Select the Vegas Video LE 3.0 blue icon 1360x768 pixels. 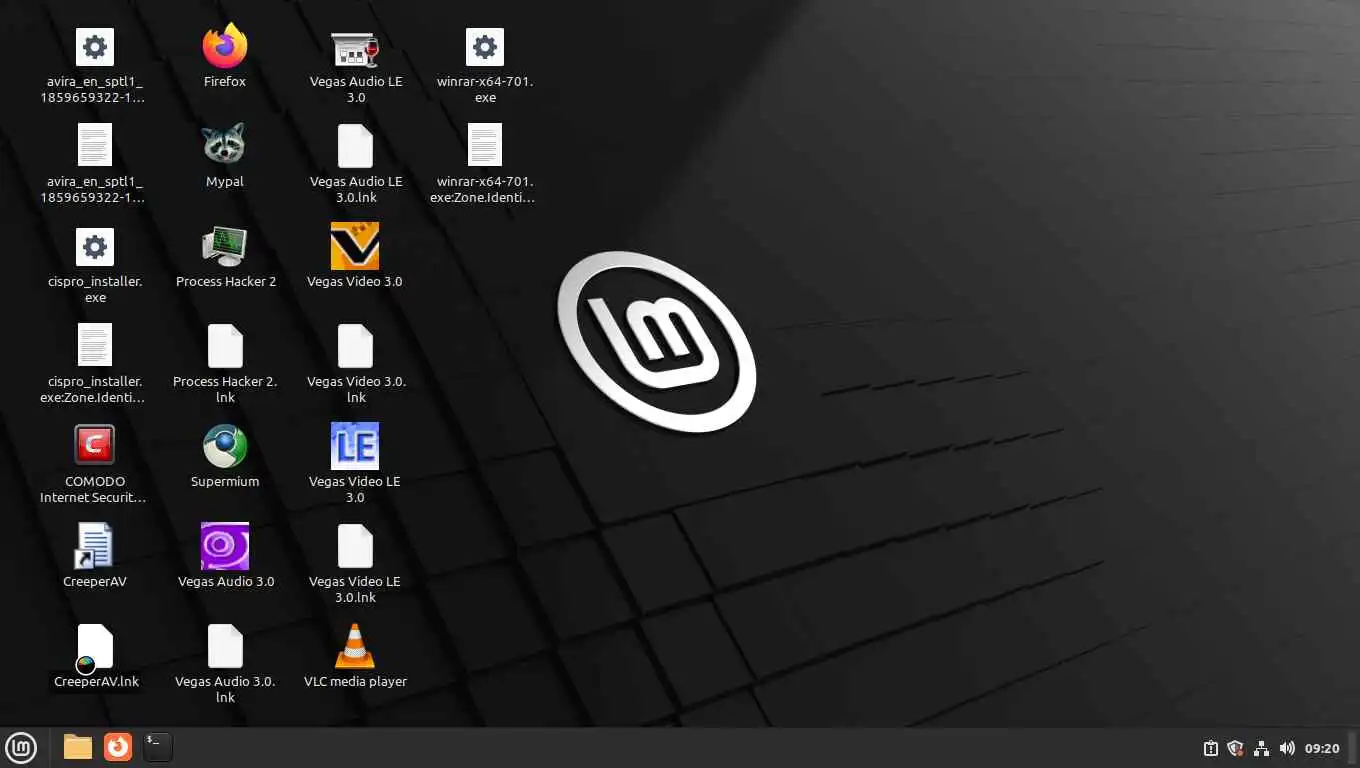(355, 446)
